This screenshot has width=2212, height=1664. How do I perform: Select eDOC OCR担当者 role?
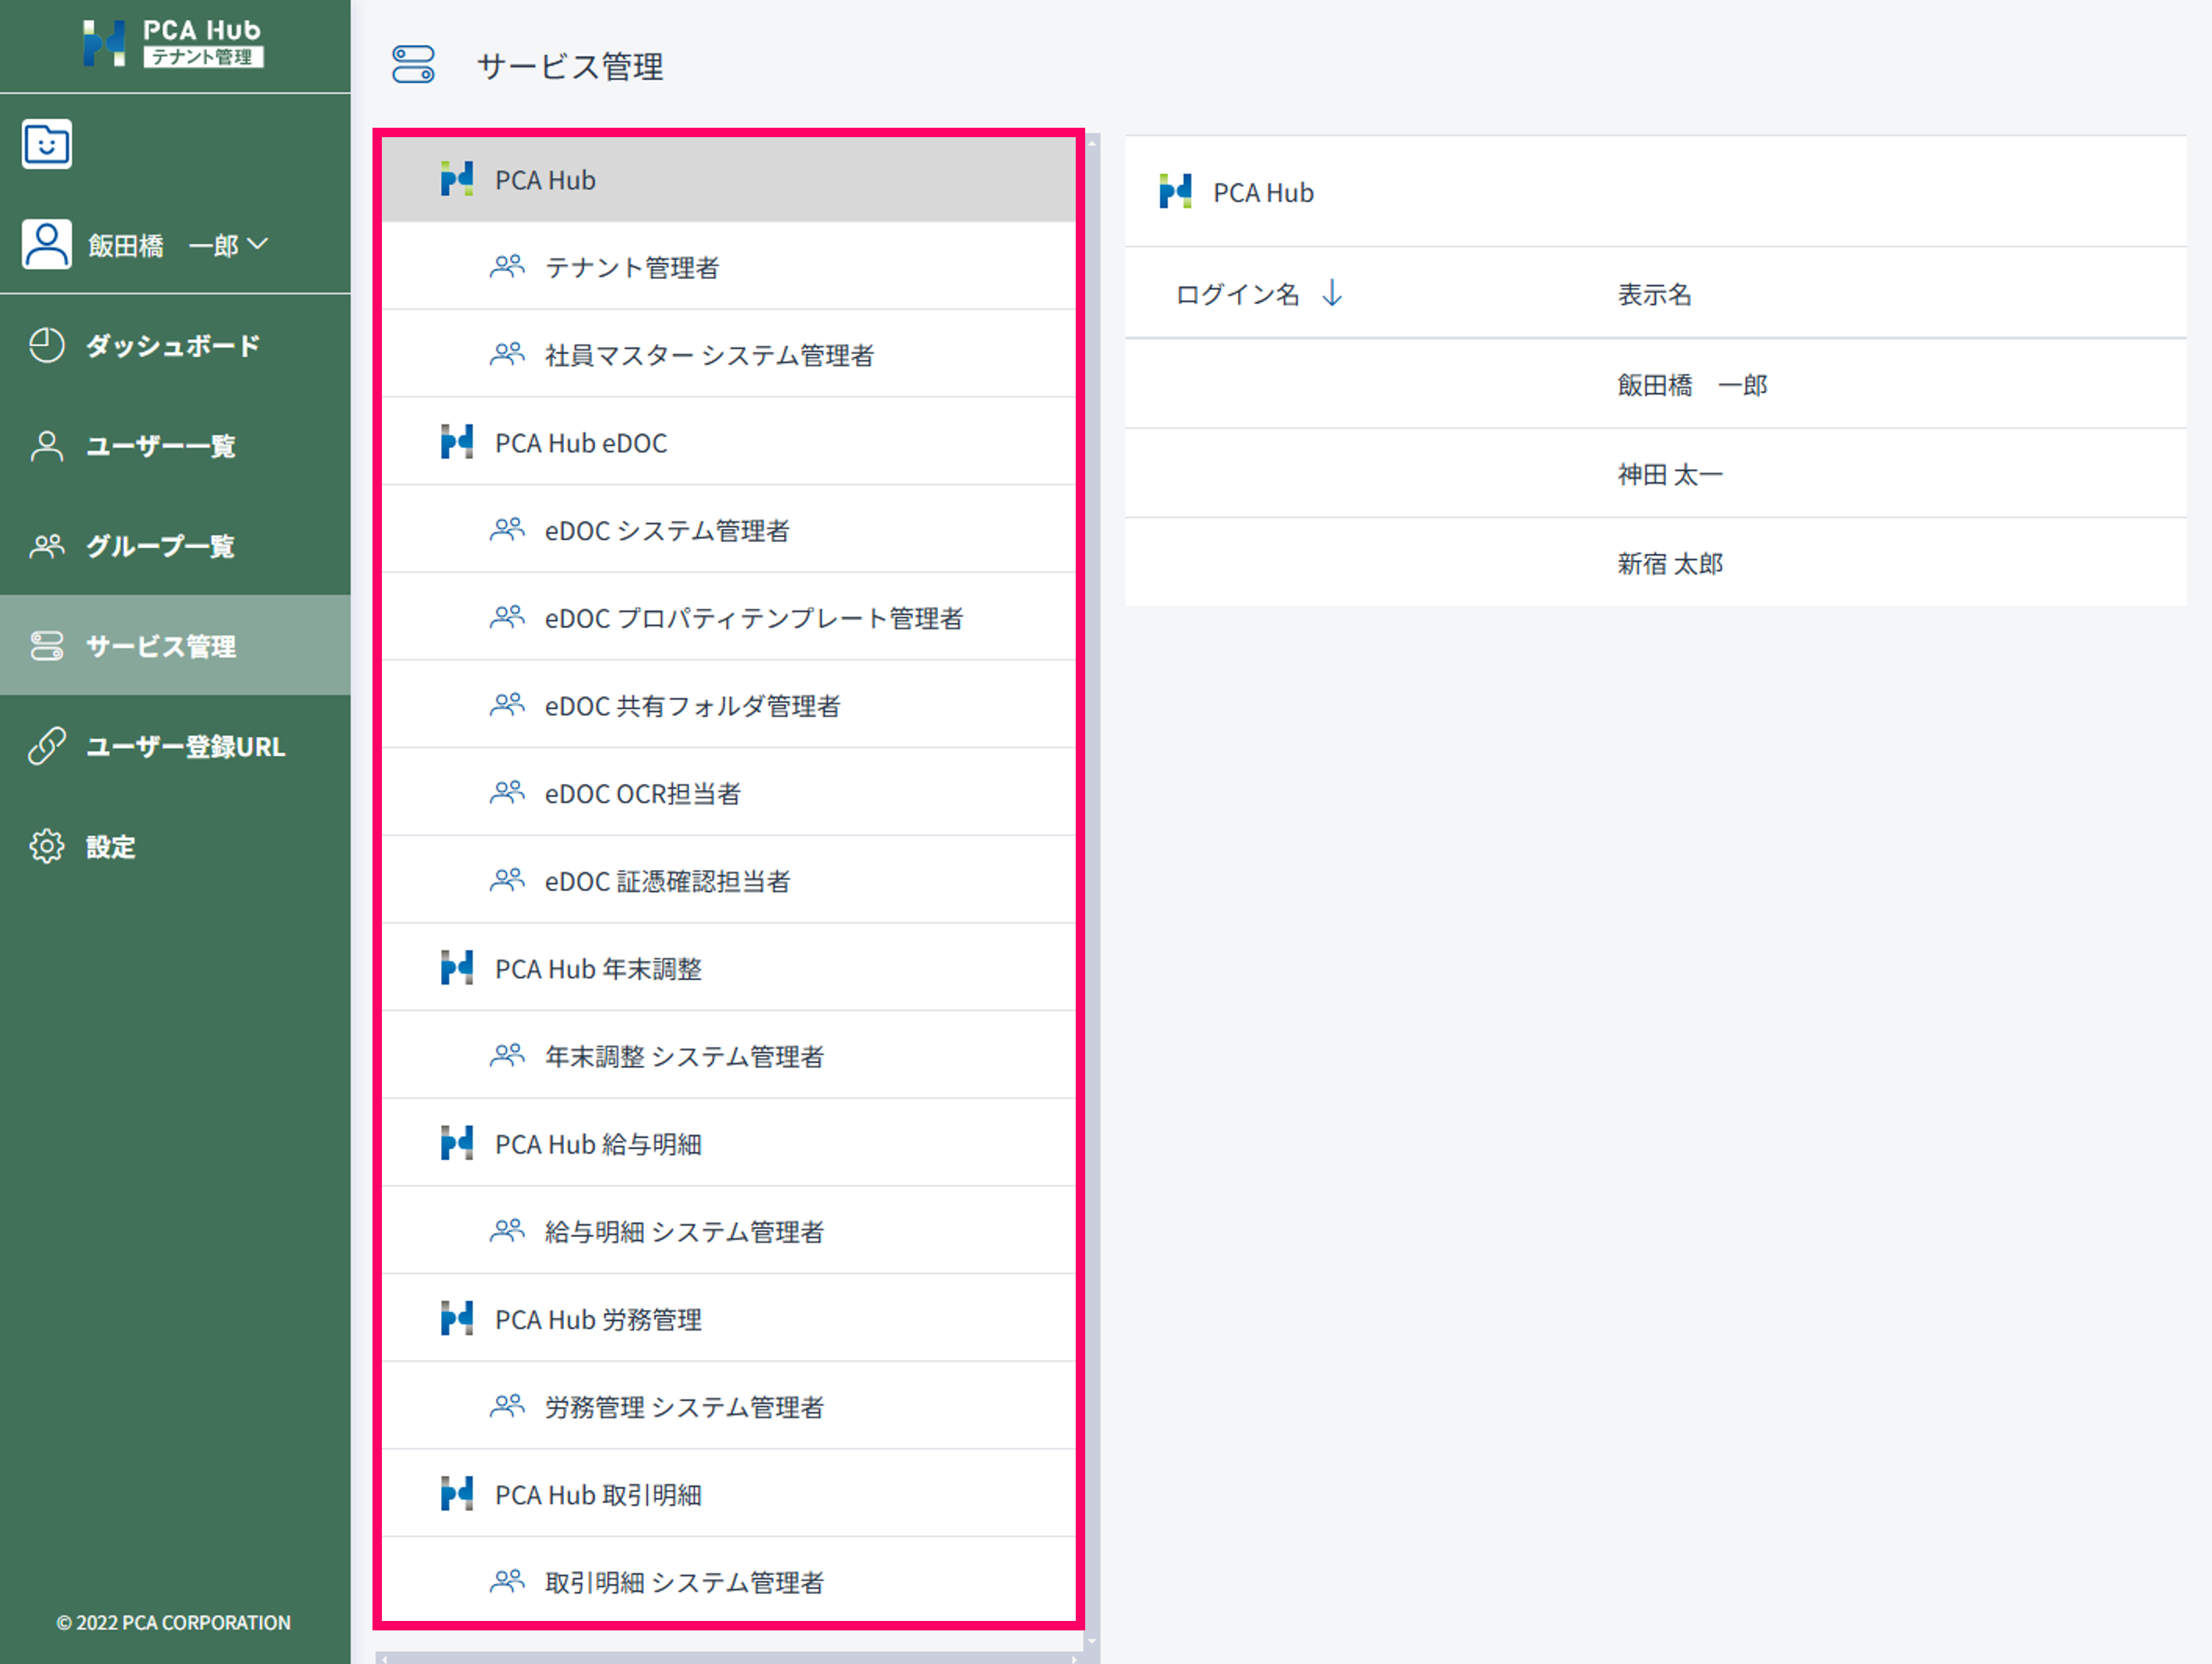(x=642, y=794)
